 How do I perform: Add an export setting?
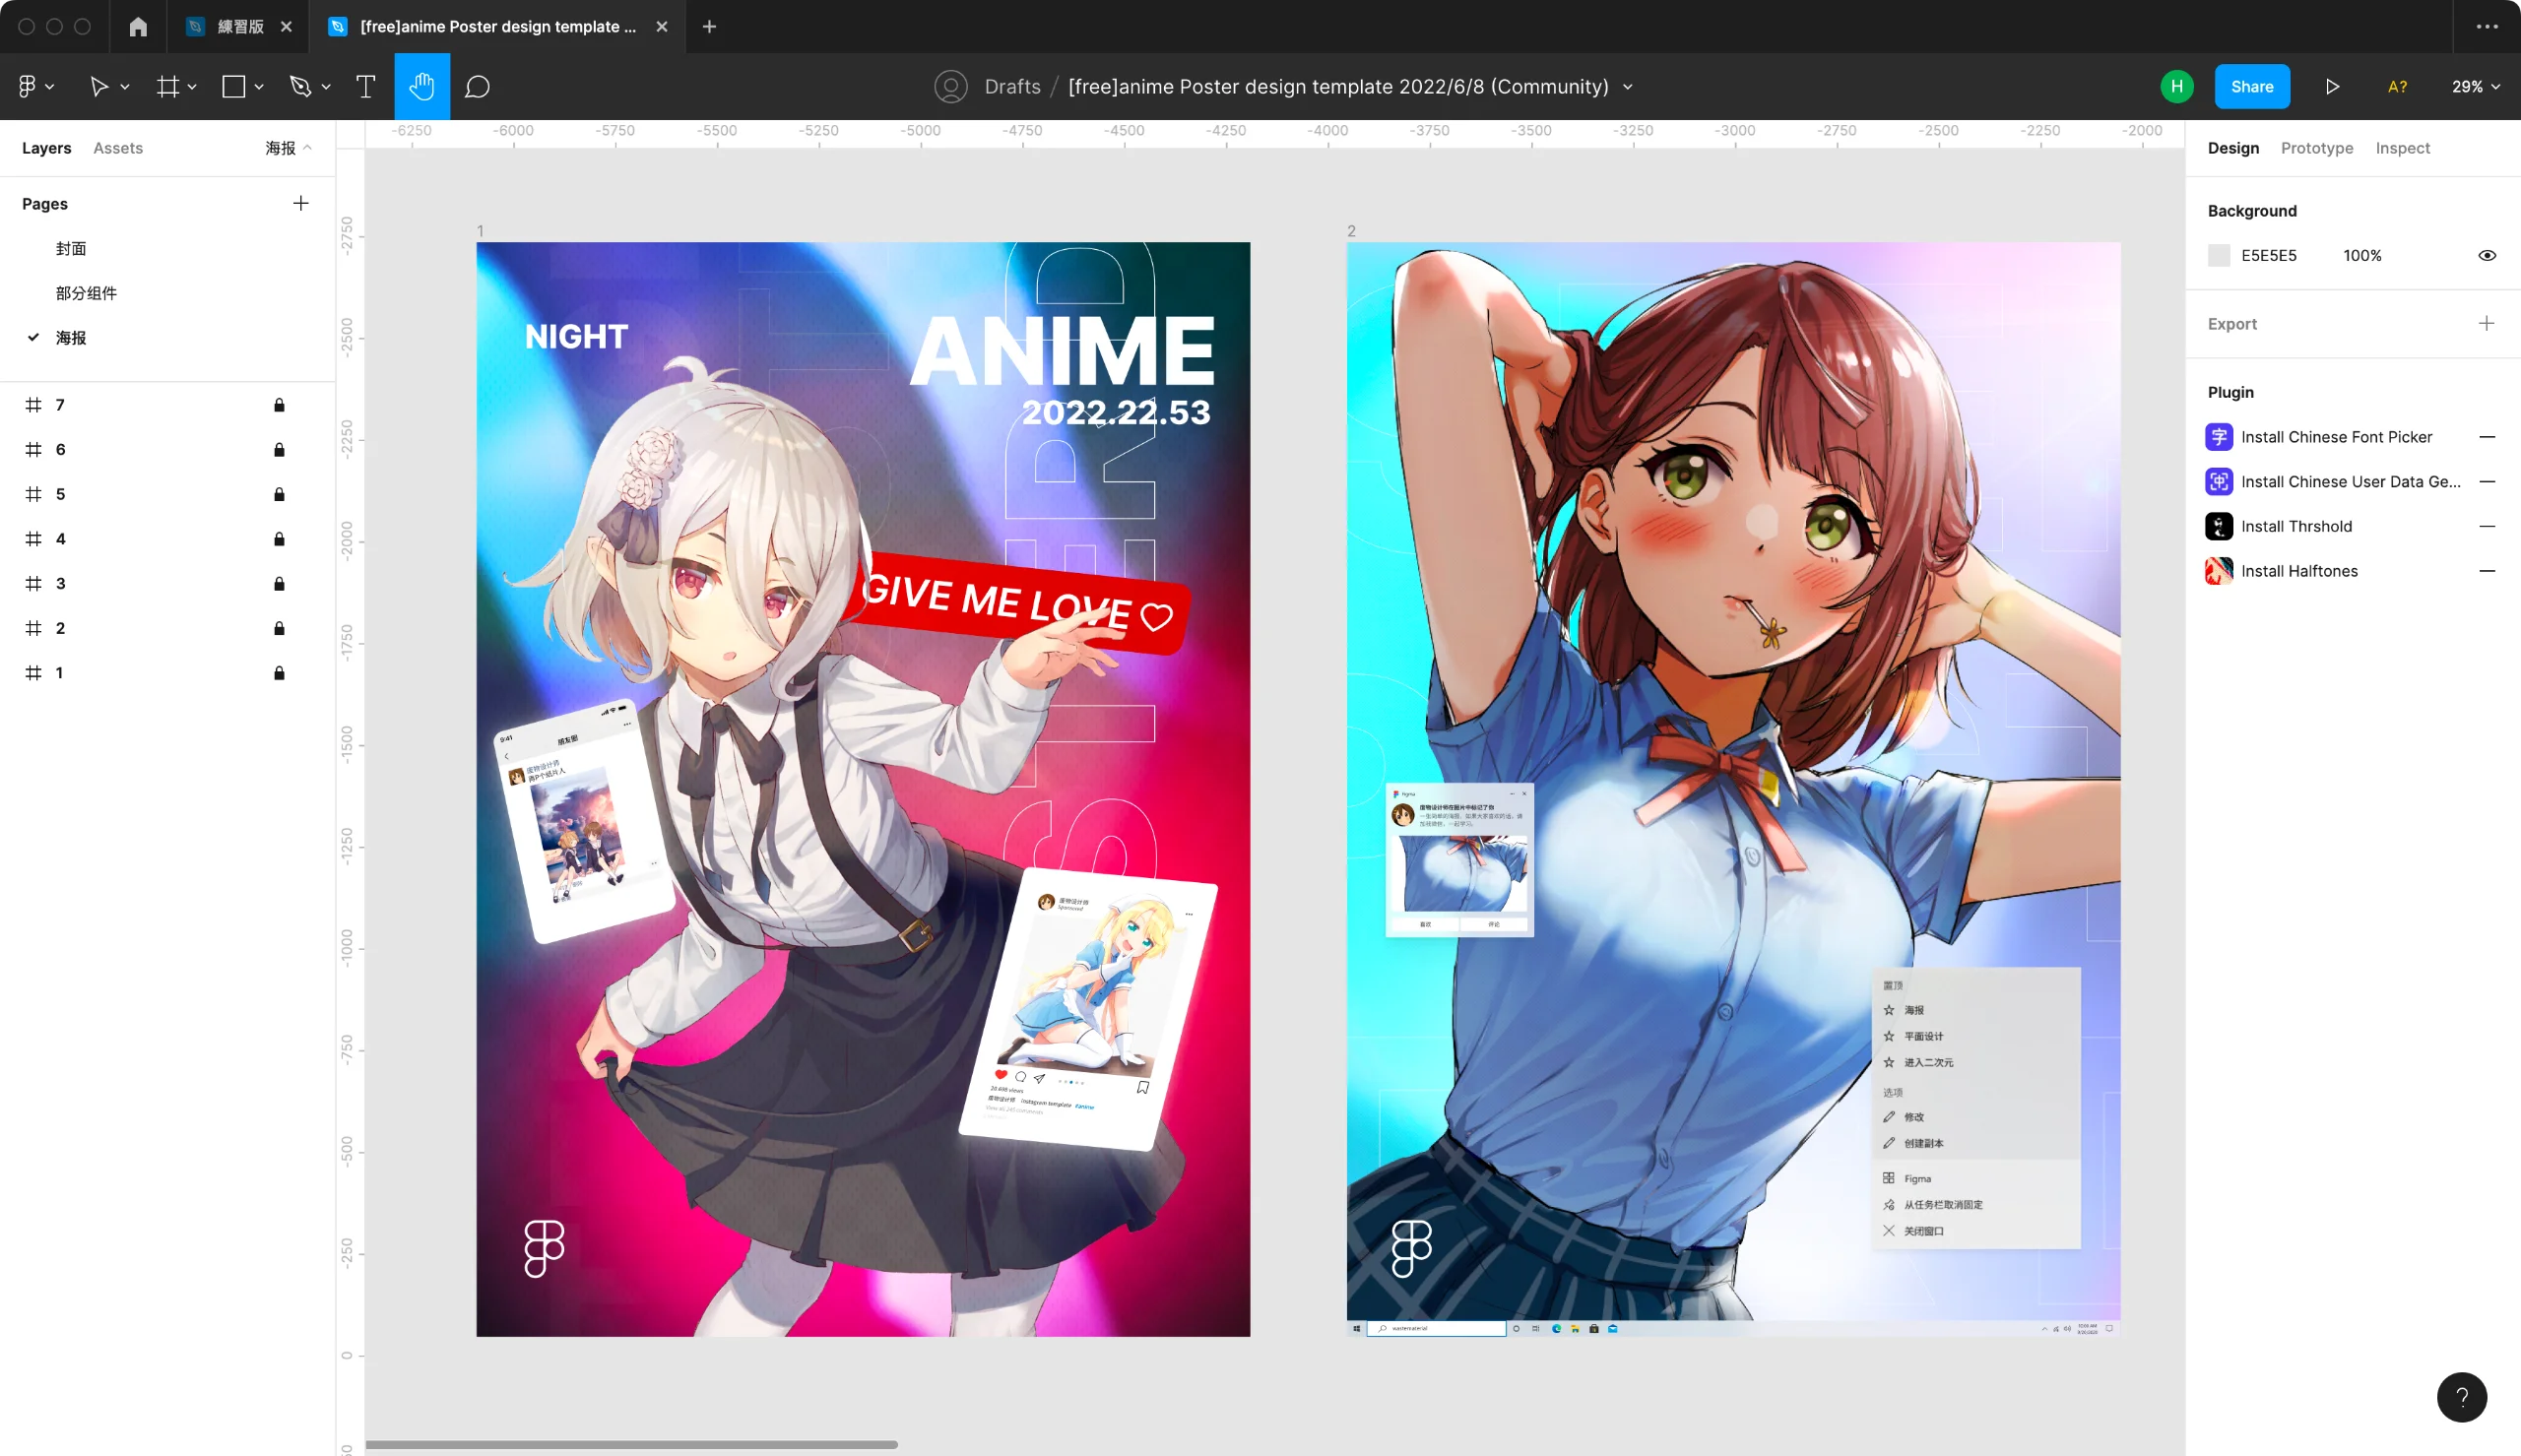click(2486, 324)
